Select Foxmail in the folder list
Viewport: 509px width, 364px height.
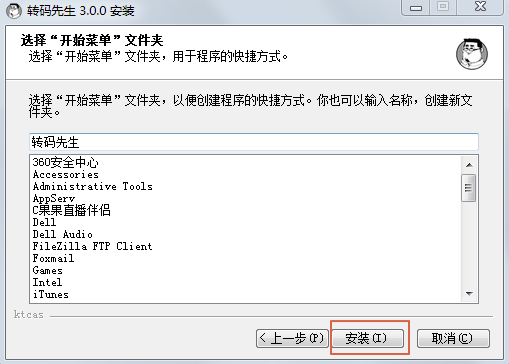53,258
